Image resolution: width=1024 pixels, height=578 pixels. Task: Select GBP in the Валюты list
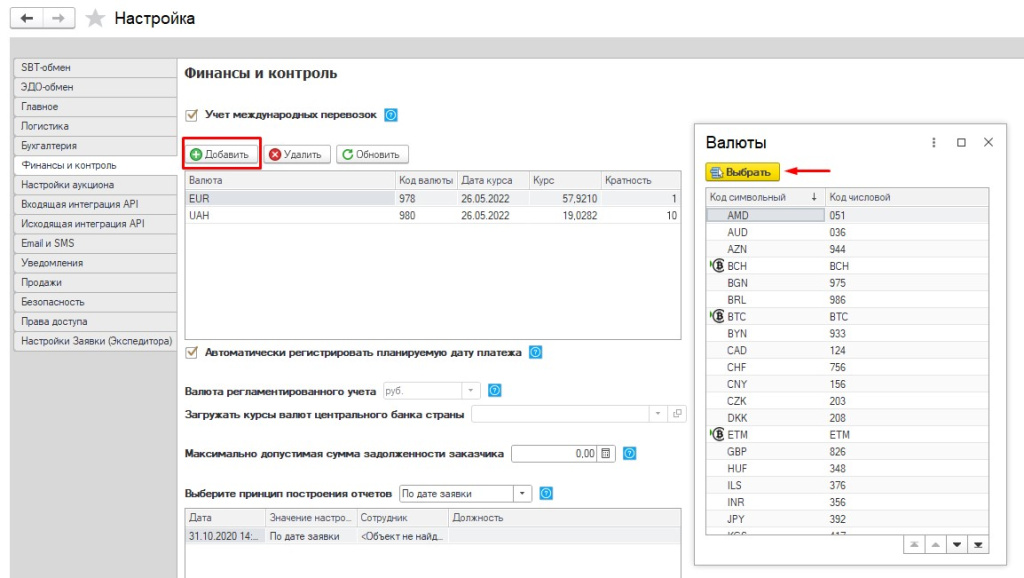pyautogui.click(x=847, y=451)
